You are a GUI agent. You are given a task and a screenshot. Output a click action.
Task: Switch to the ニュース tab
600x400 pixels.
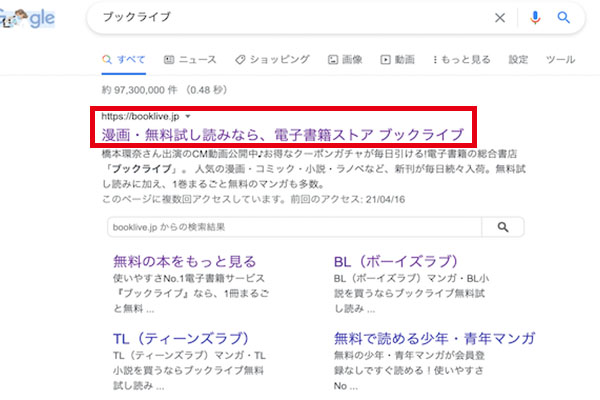[190, 60]
